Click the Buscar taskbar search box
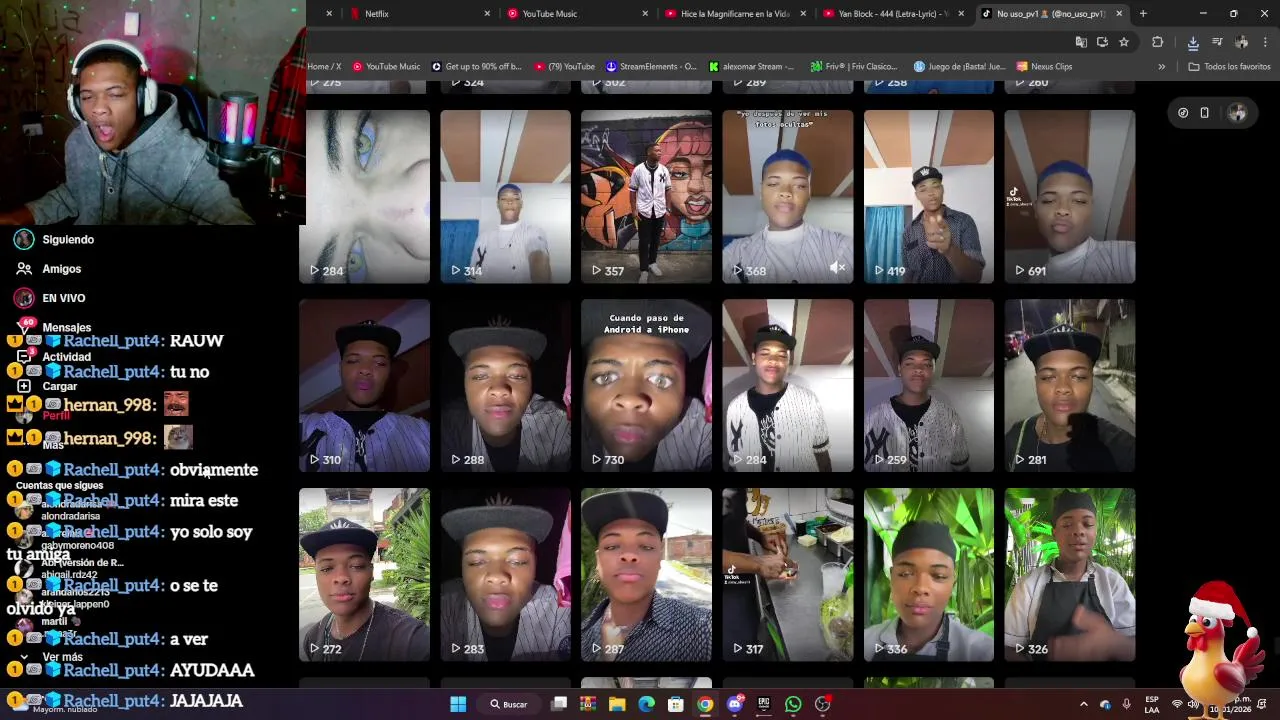 click(509, 704)
